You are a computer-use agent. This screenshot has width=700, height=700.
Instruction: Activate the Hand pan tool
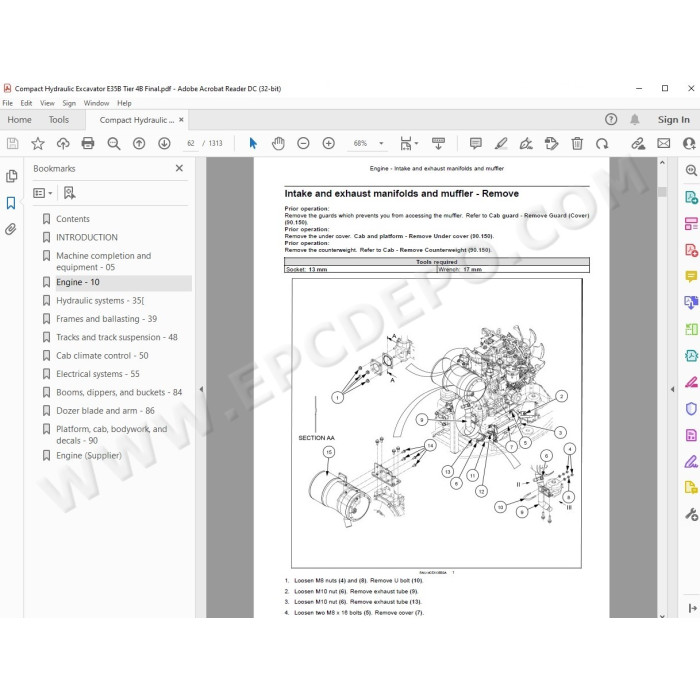coord(278,143)
